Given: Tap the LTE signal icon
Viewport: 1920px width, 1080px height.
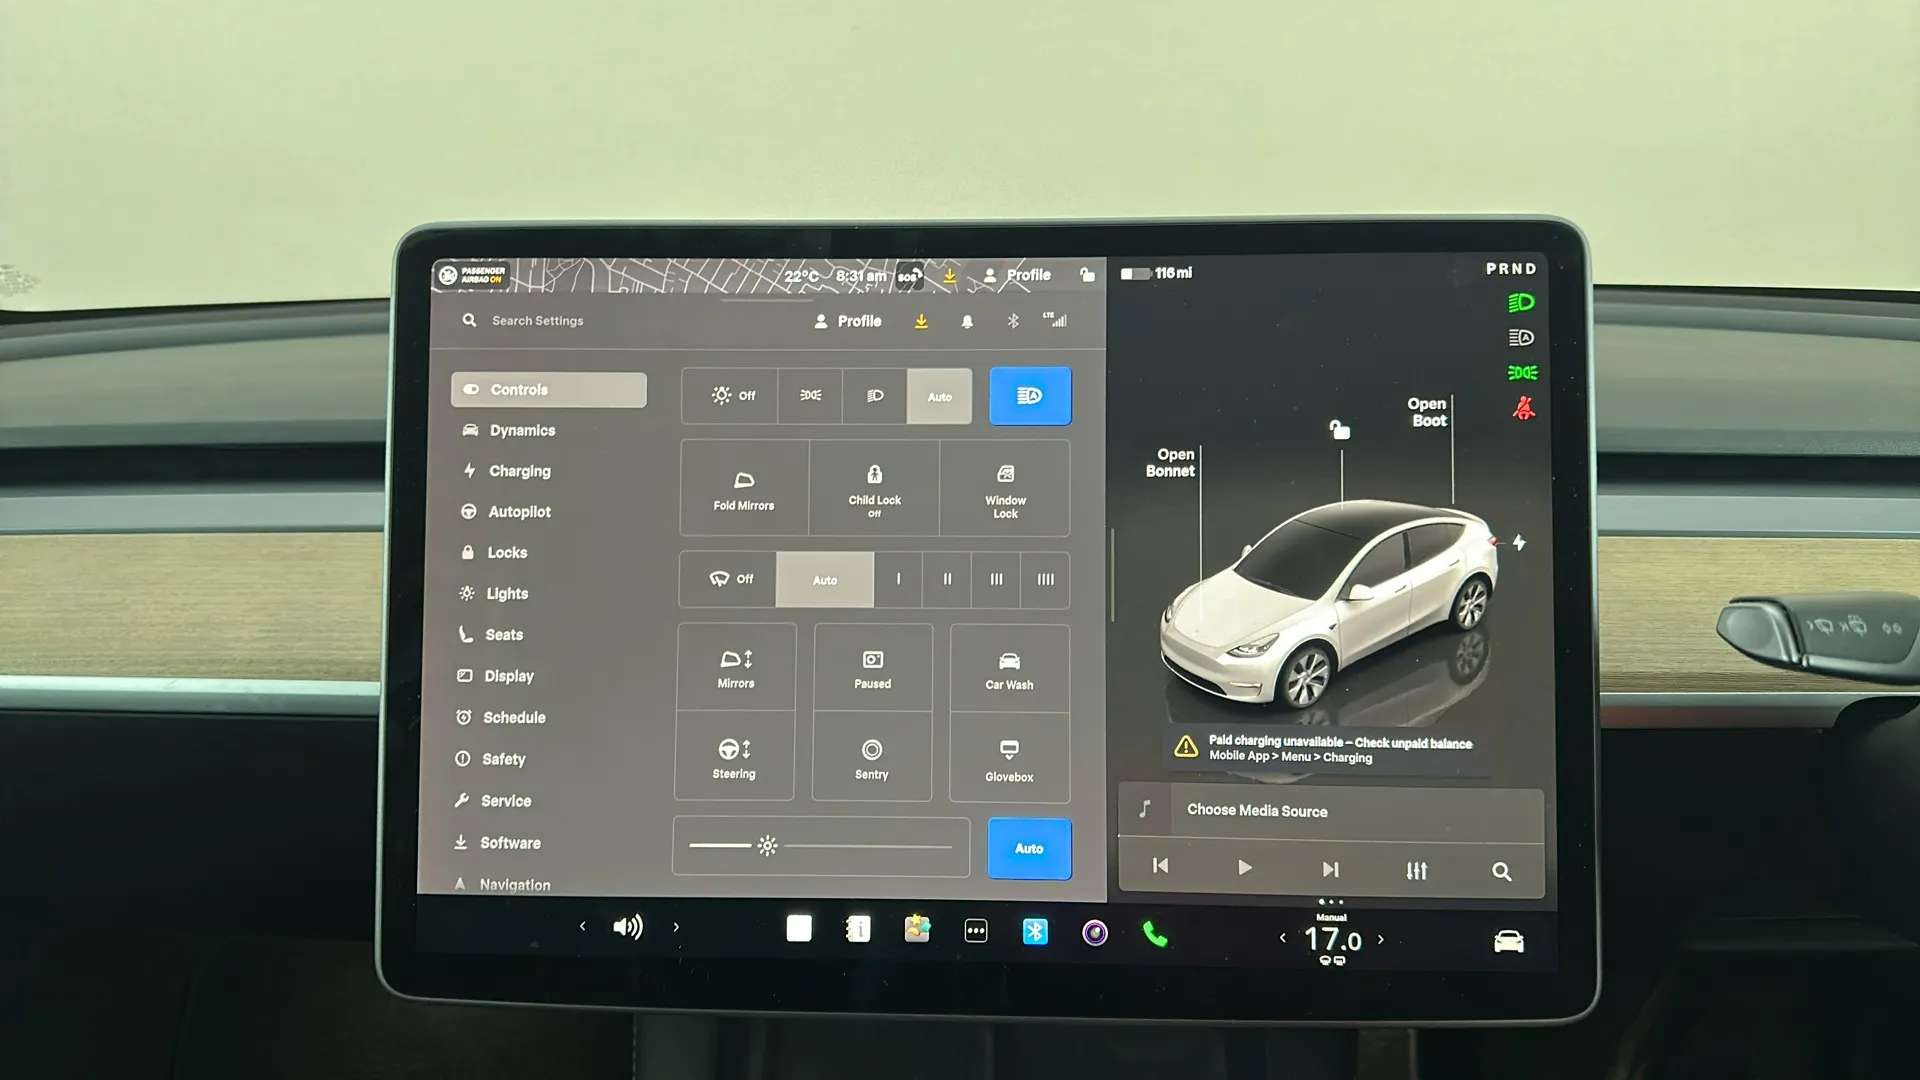Looking at the screenshot, I should coord(1055,320).
